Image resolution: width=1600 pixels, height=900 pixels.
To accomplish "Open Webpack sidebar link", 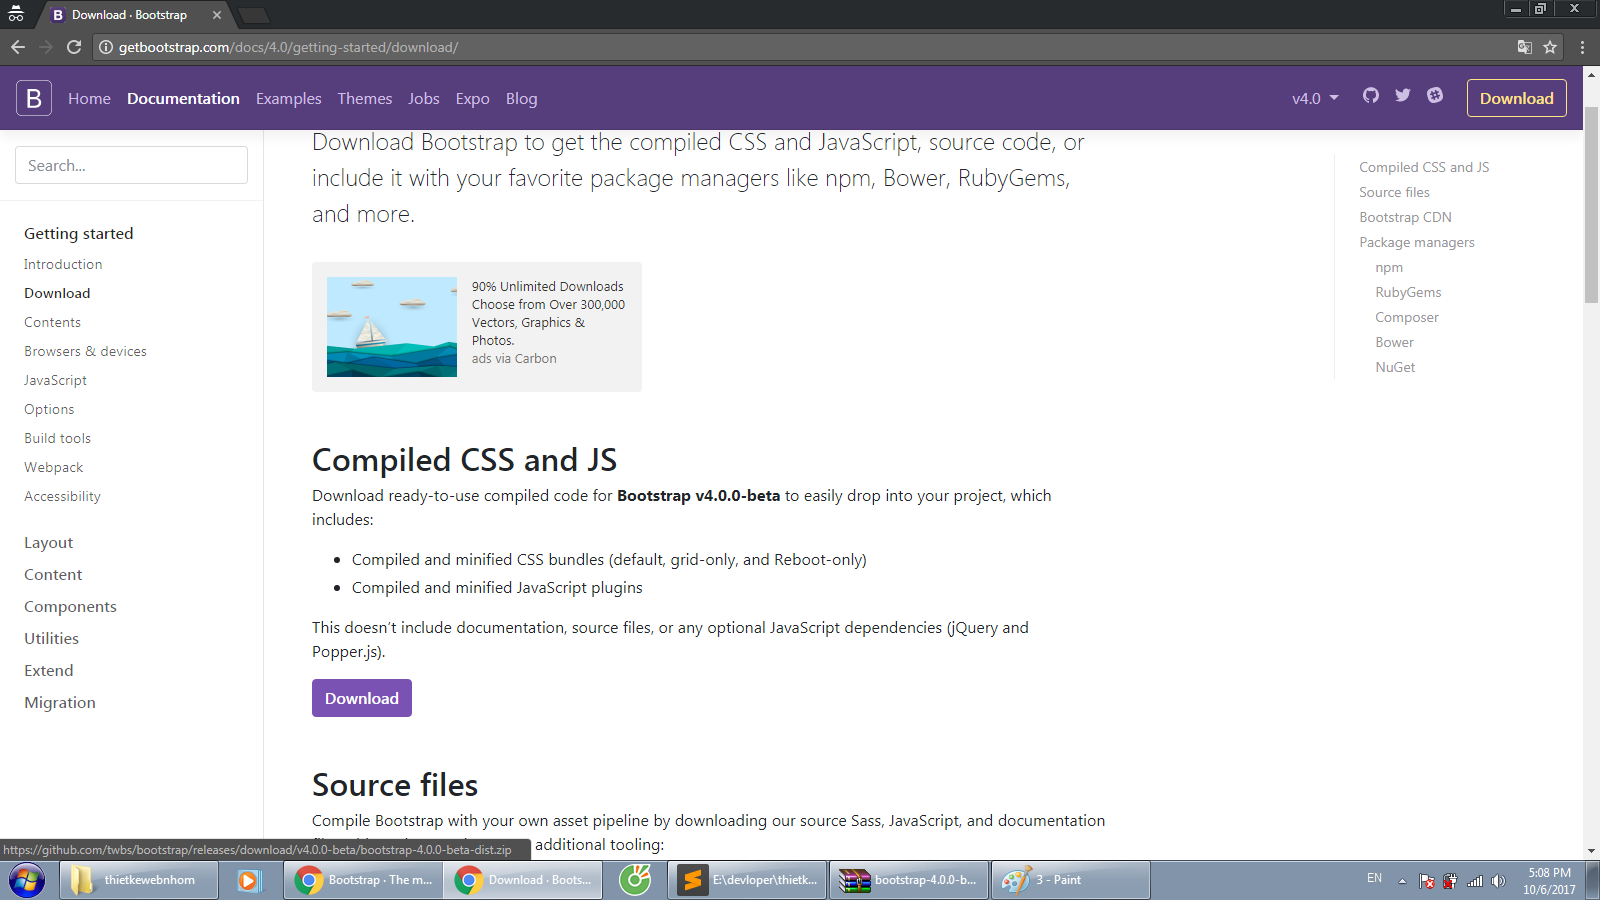I will pos(53,467).
